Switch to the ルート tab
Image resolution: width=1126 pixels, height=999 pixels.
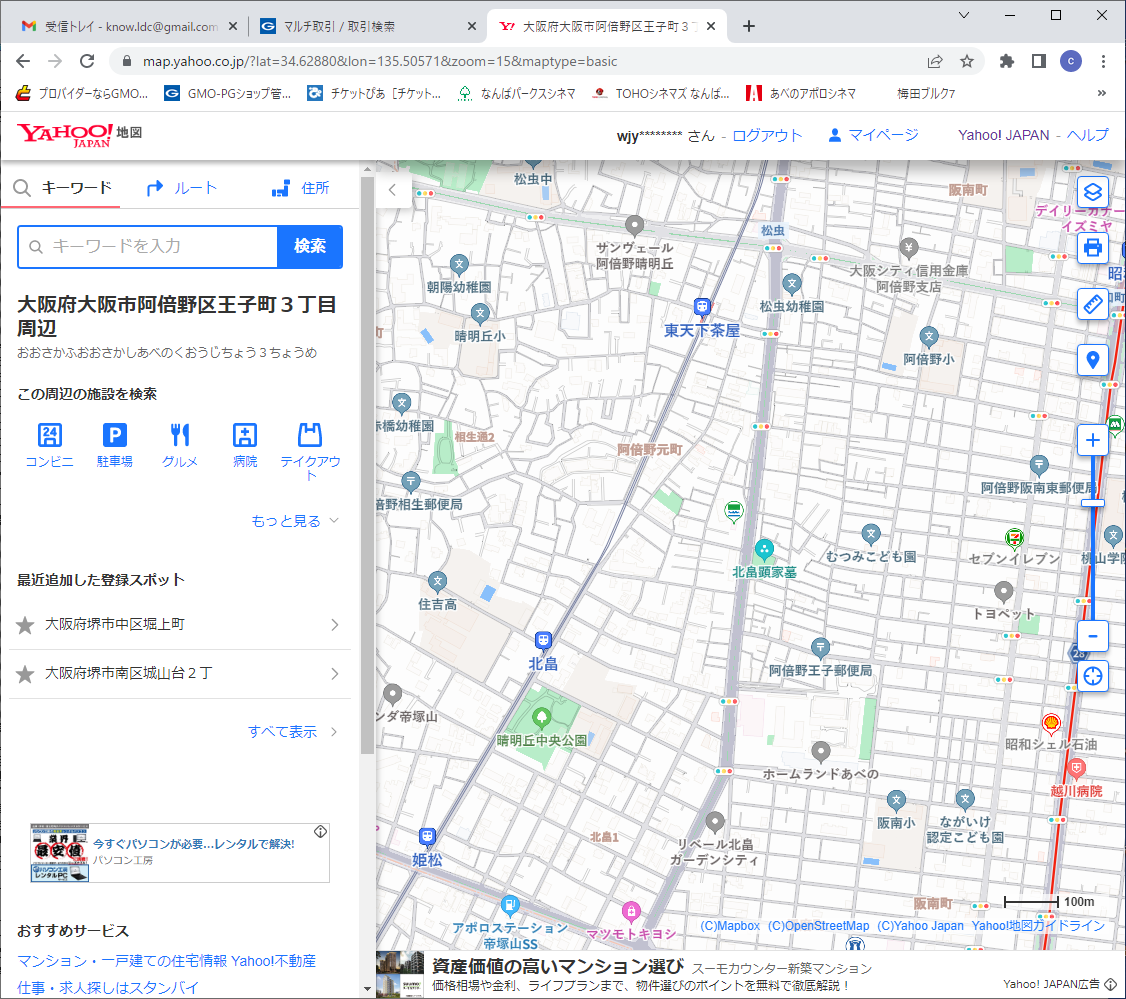[182, 188]
